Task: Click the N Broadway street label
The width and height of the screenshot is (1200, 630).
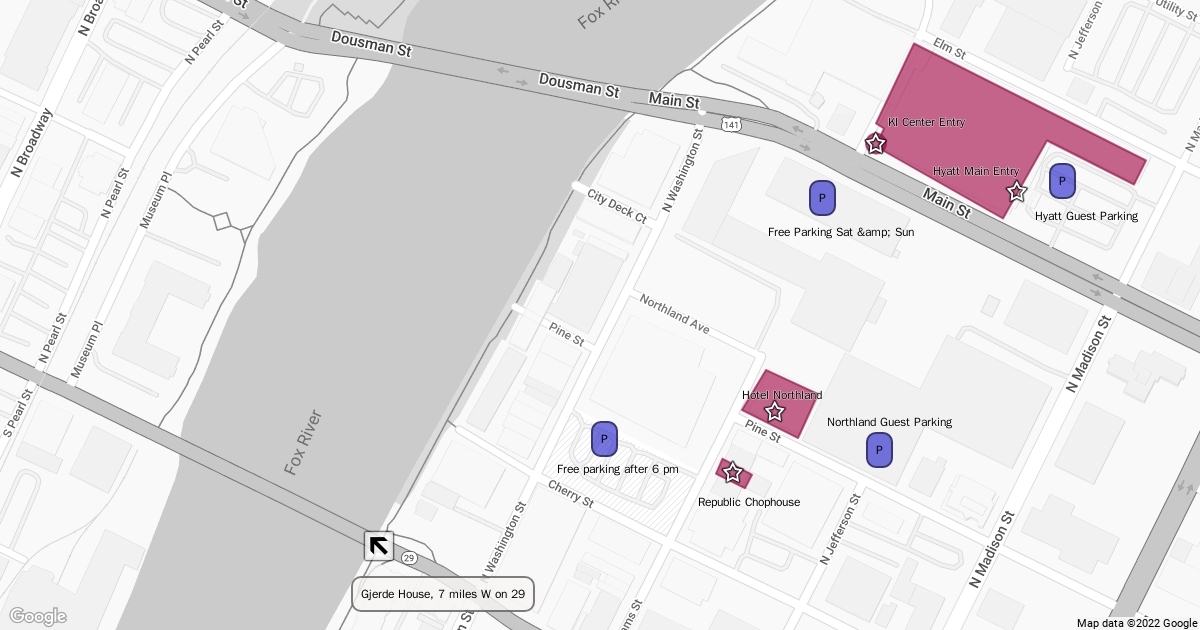Action: pyautogui.click(x=31, y=142)
